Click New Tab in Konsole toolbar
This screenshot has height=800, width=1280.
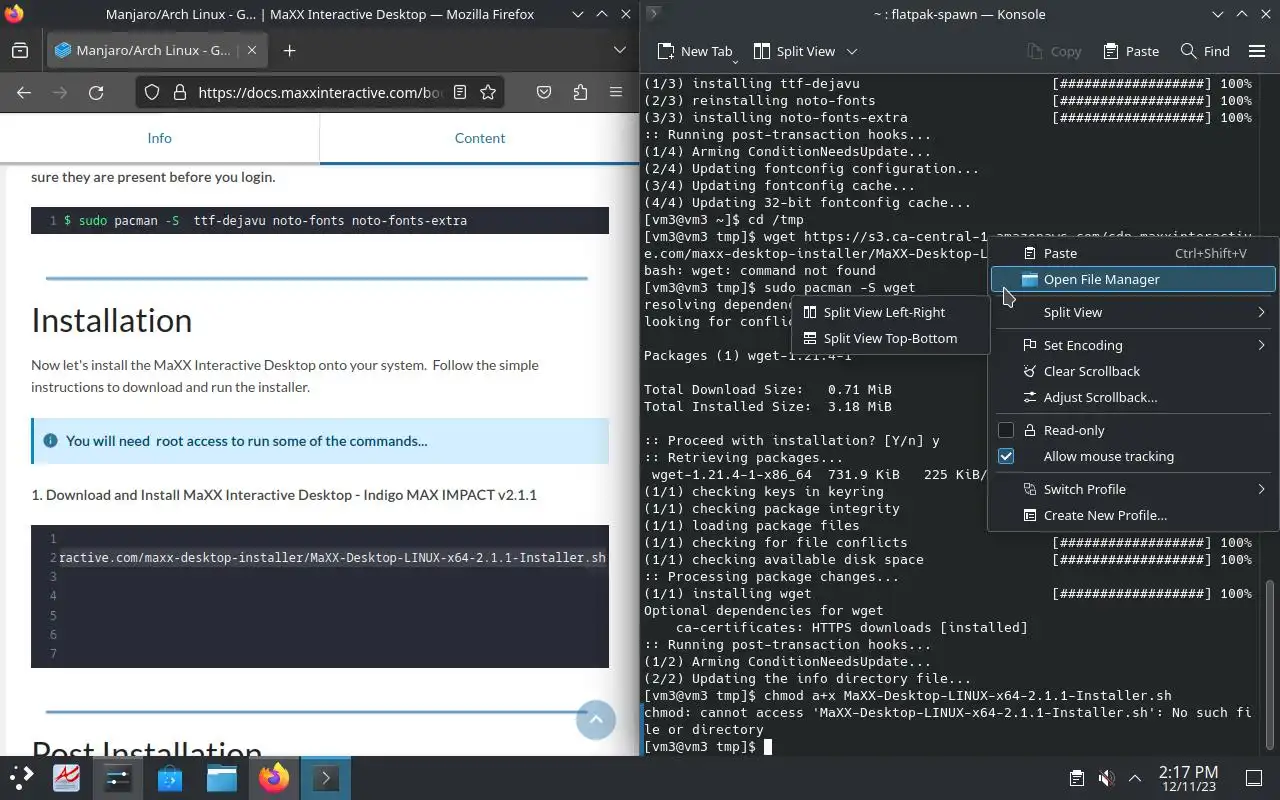(x=695, y=51)
